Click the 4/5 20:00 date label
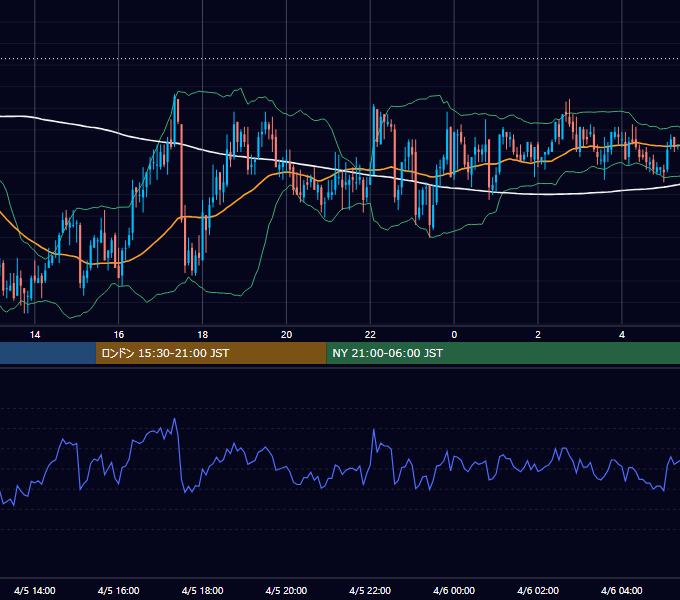 click(286, 590)
